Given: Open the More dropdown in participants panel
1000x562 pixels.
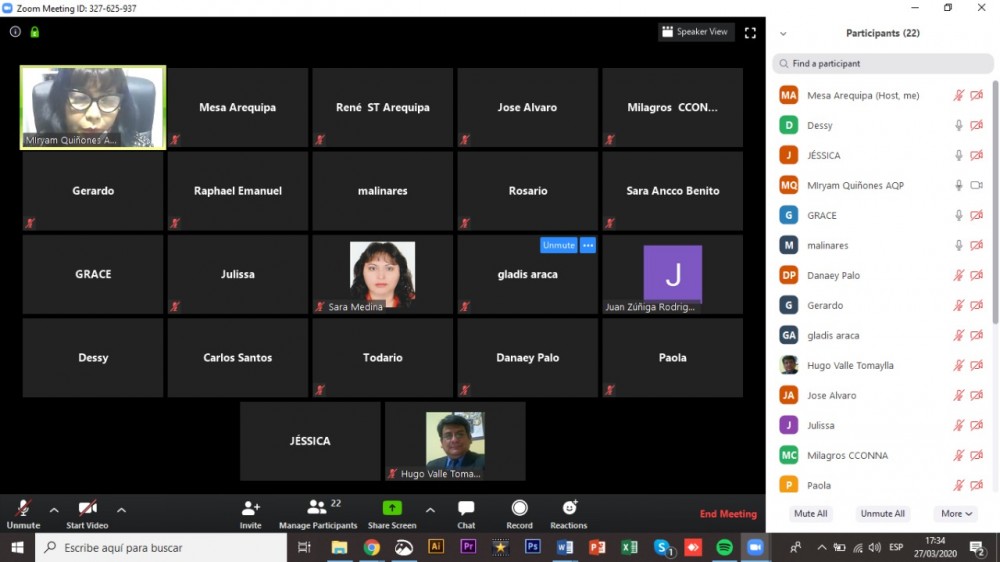Looking at the screenshot, I should pyautogui.click(x=956, y=514).
